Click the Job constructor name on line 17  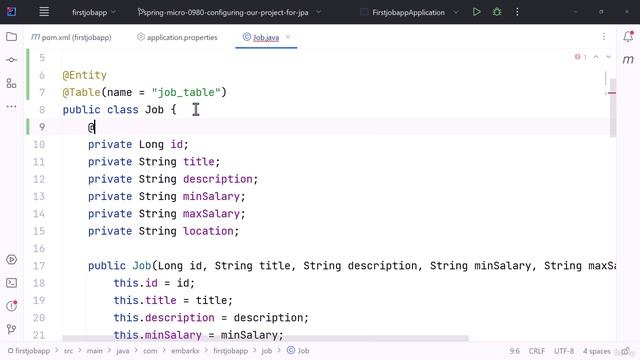pyautogui.click(x=142, y=266)
